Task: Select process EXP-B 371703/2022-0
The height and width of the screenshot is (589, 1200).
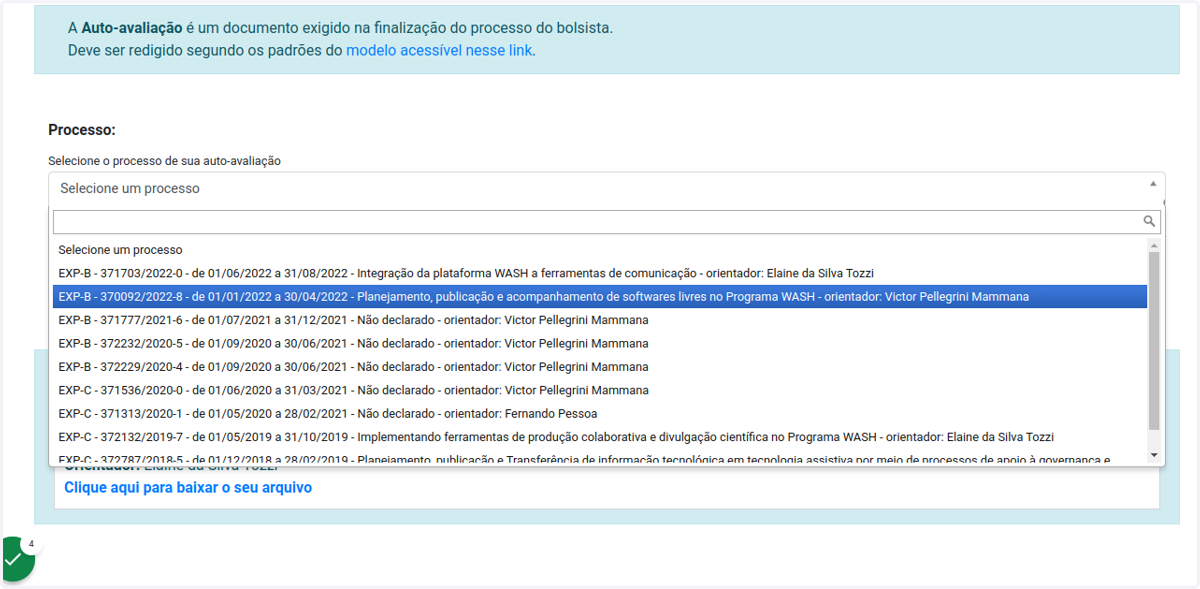Action: coord(599,273)
